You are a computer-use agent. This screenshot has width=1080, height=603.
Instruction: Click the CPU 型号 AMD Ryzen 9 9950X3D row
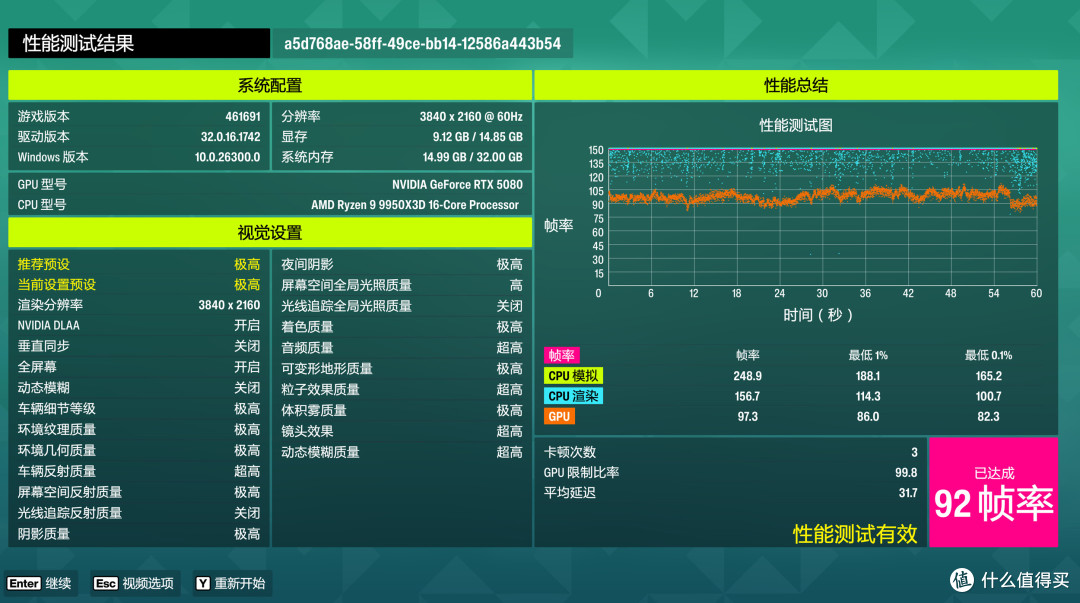pyautogui.click(x=270, y=205)
